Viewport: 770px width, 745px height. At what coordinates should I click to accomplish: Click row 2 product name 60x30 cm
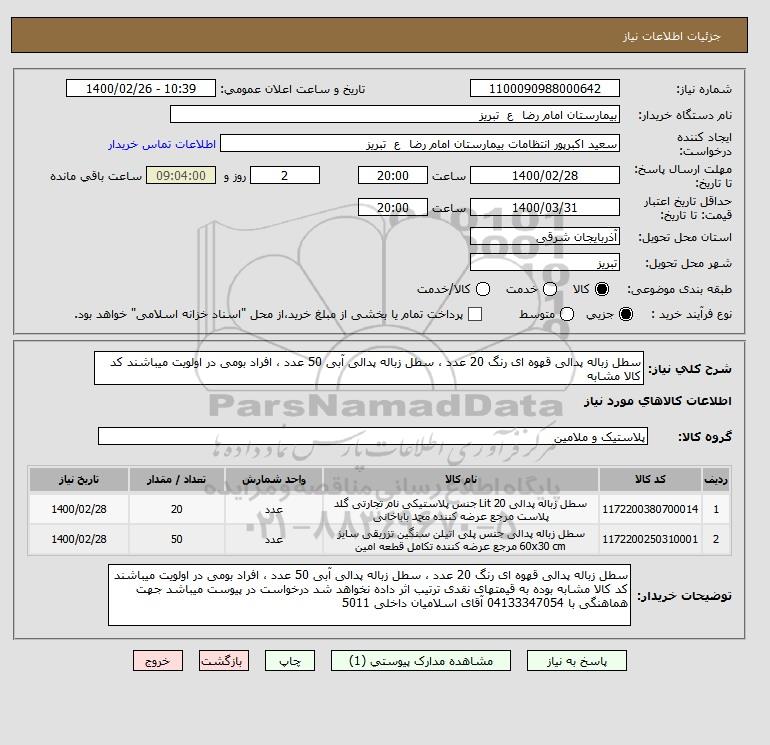click(x=461, y=540)
